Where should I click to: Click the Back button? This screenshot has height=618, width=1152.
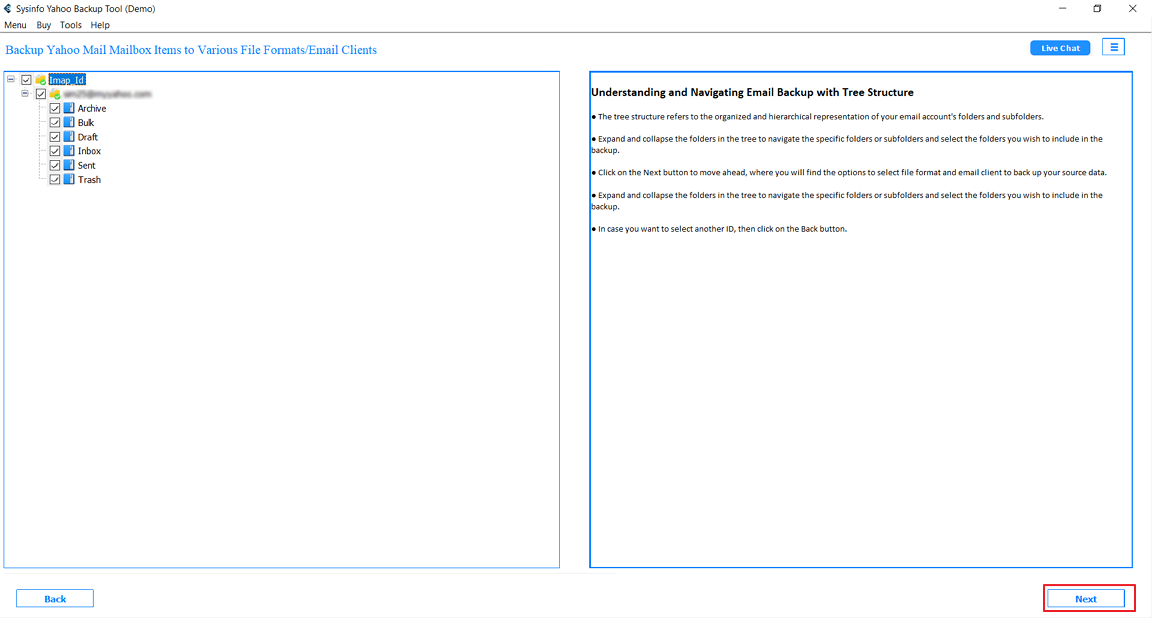click(x=55, y=599)
